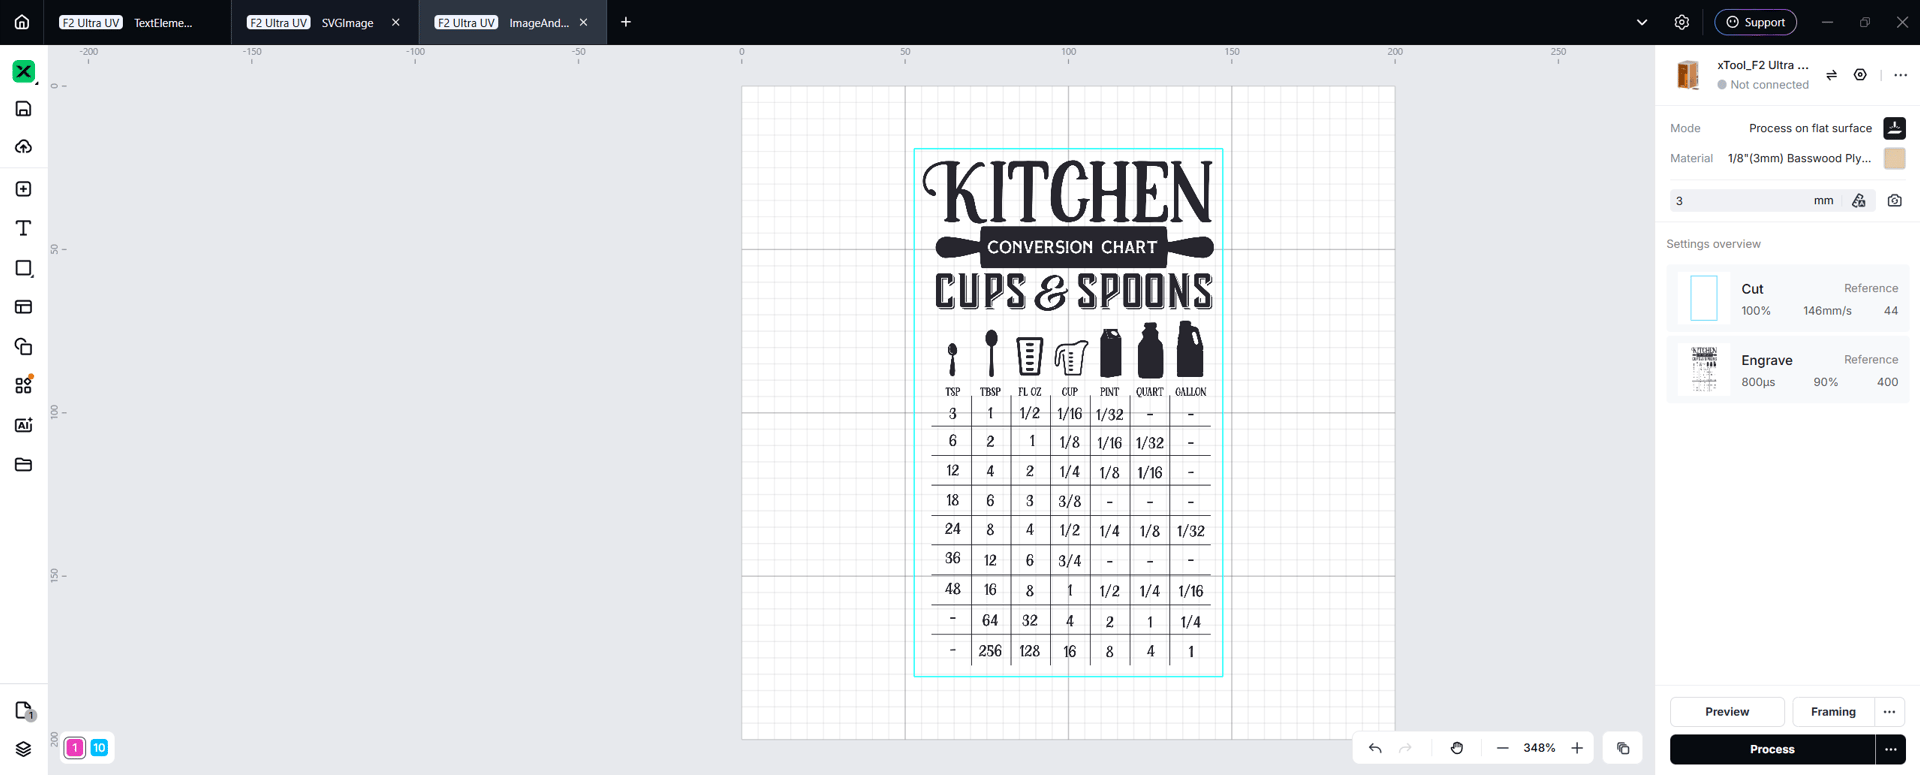Open more options next to Framing
Screen dimensions: 1920x775
tap(1889, 712)
